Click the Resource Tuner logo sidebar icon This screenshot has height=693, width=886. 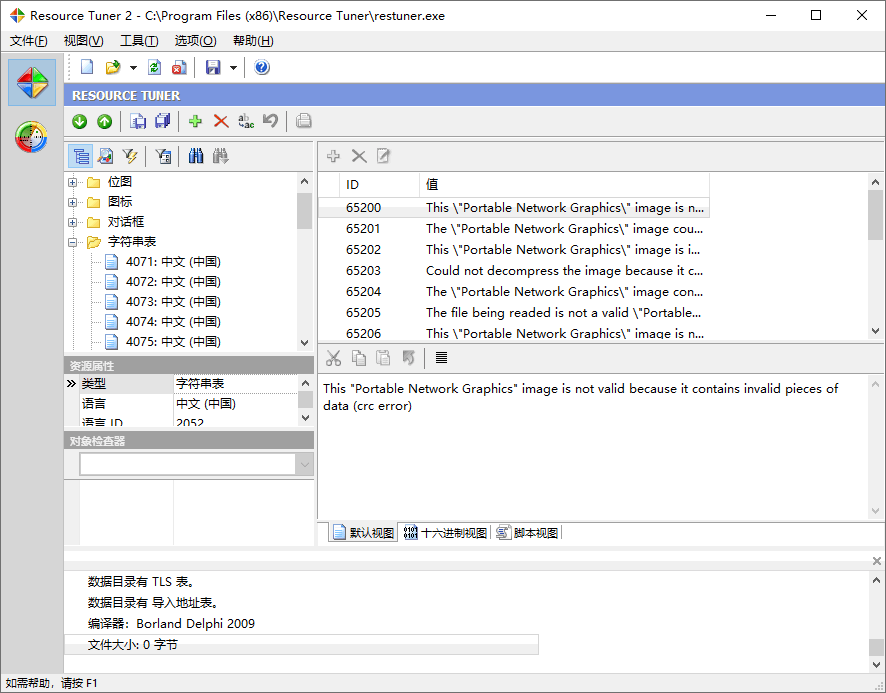pos(32,83)
